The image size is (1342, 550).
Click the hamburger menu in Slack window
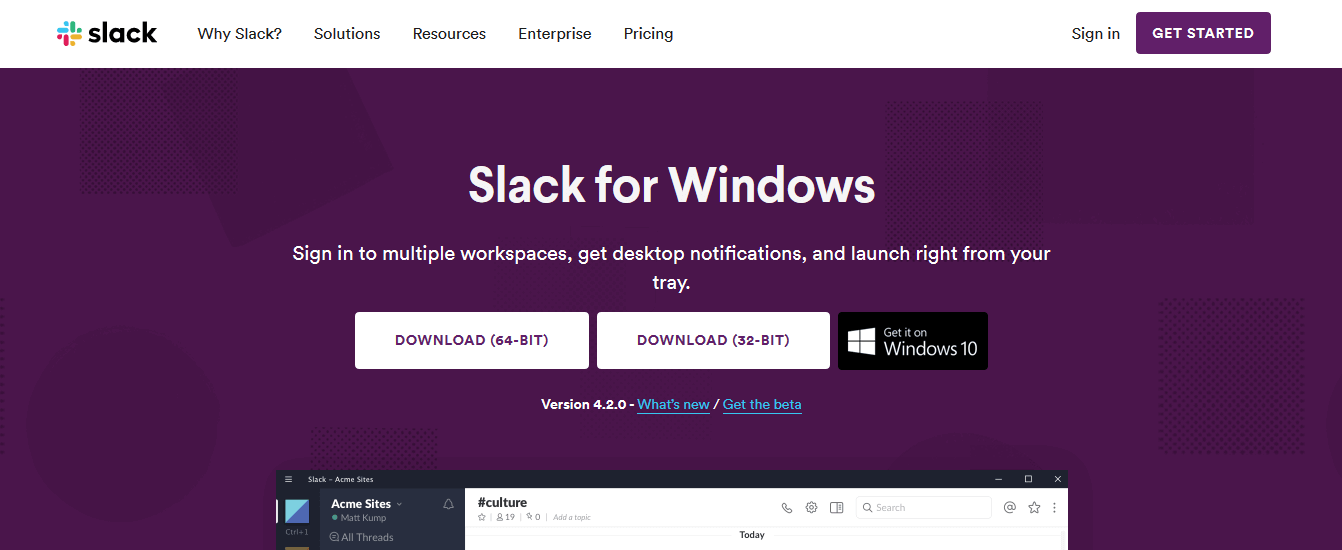(289, 479)
